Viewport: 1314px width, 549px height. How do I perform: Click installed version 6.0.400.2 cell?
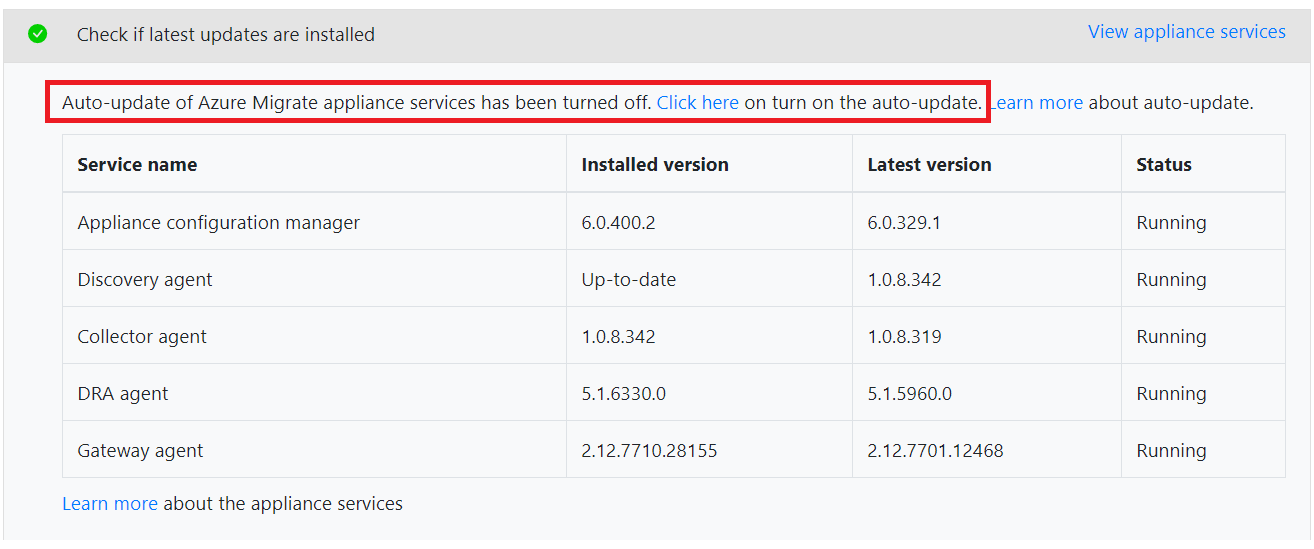click(x=618, y=223)
